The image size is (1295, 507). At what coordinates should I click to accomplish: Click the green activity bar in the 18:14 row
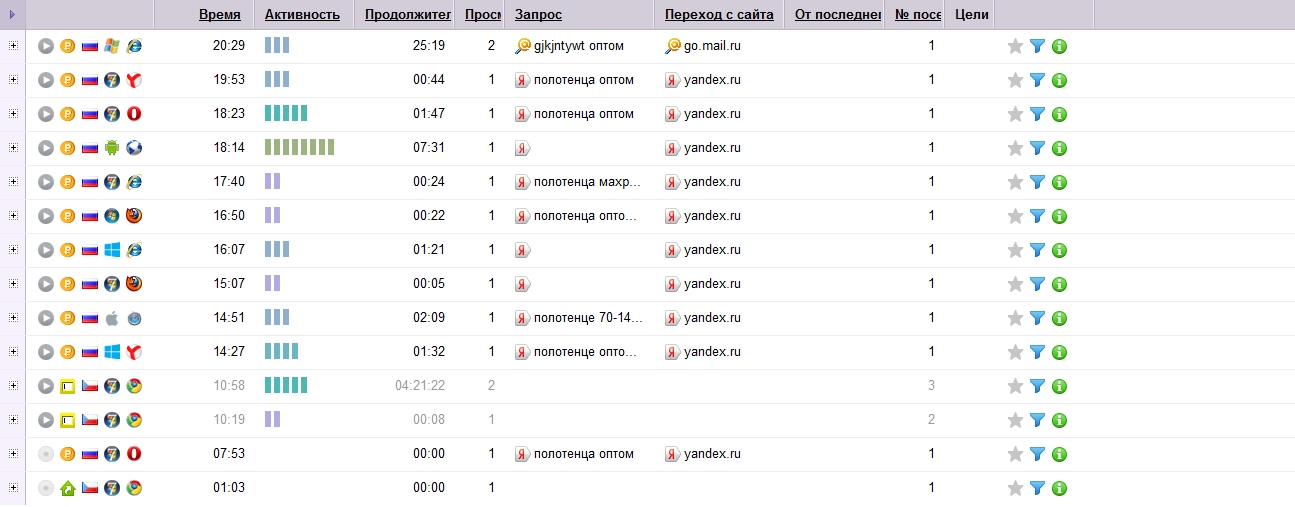tap(299, 148)
